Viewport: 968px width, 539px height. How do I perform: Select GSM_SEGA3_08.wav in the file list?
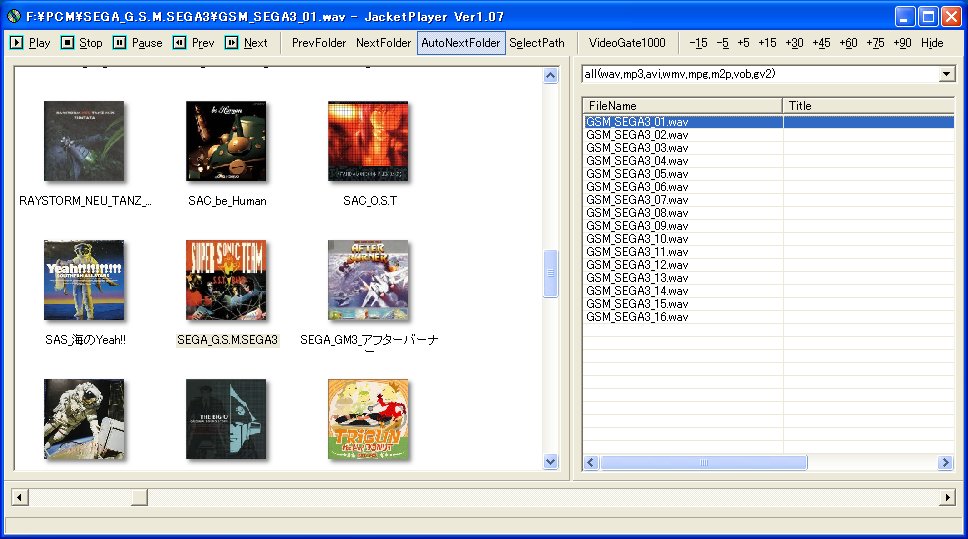click(x=637, y=212)
